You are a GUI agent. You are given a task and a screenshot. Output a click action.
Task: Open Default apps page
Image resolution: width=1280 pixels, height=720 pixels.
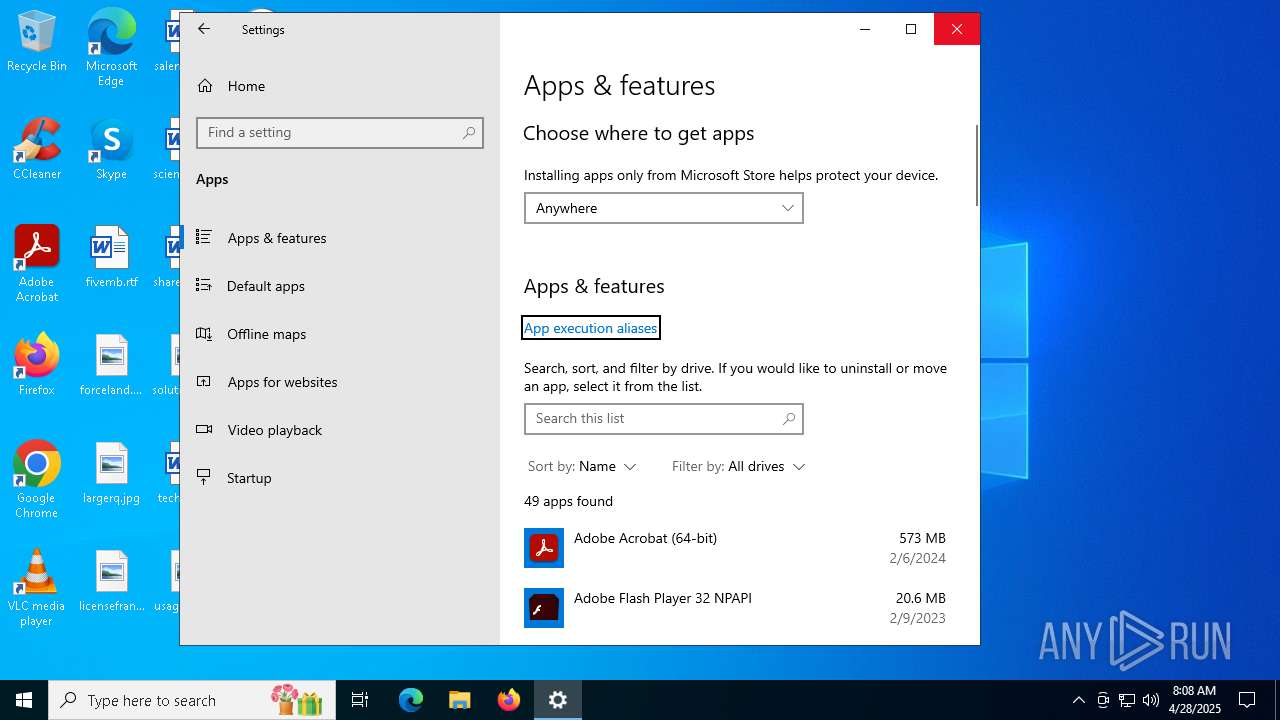[x=340, y=286]
